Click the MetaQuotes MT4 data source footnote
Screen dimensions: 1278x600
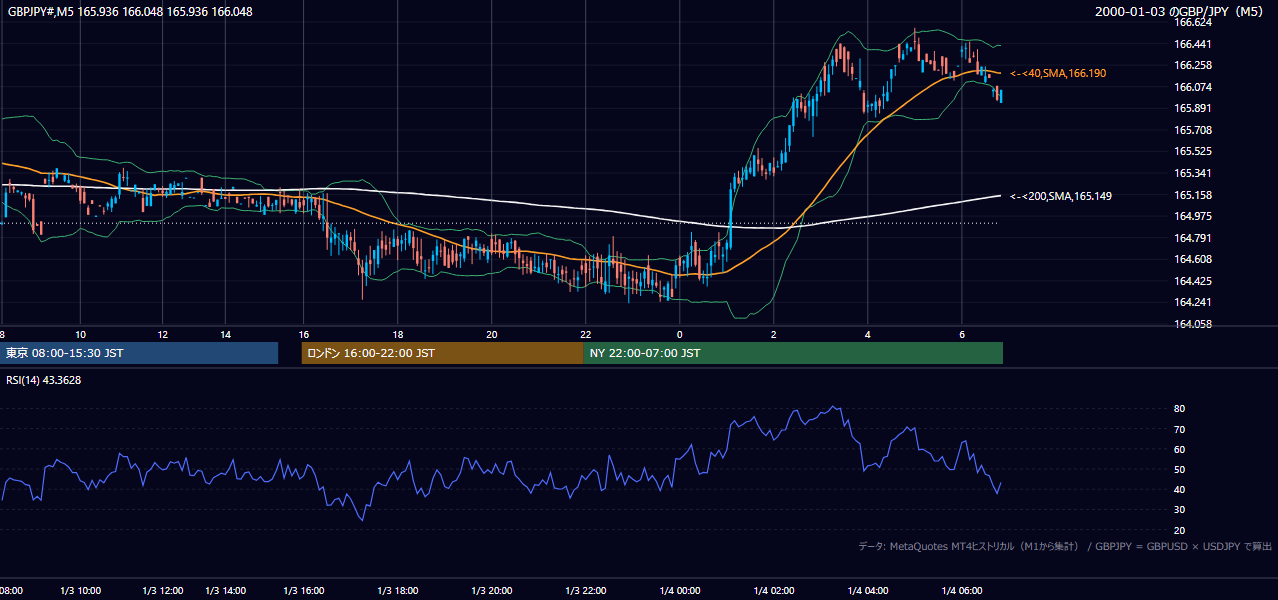pos(1065,546)
